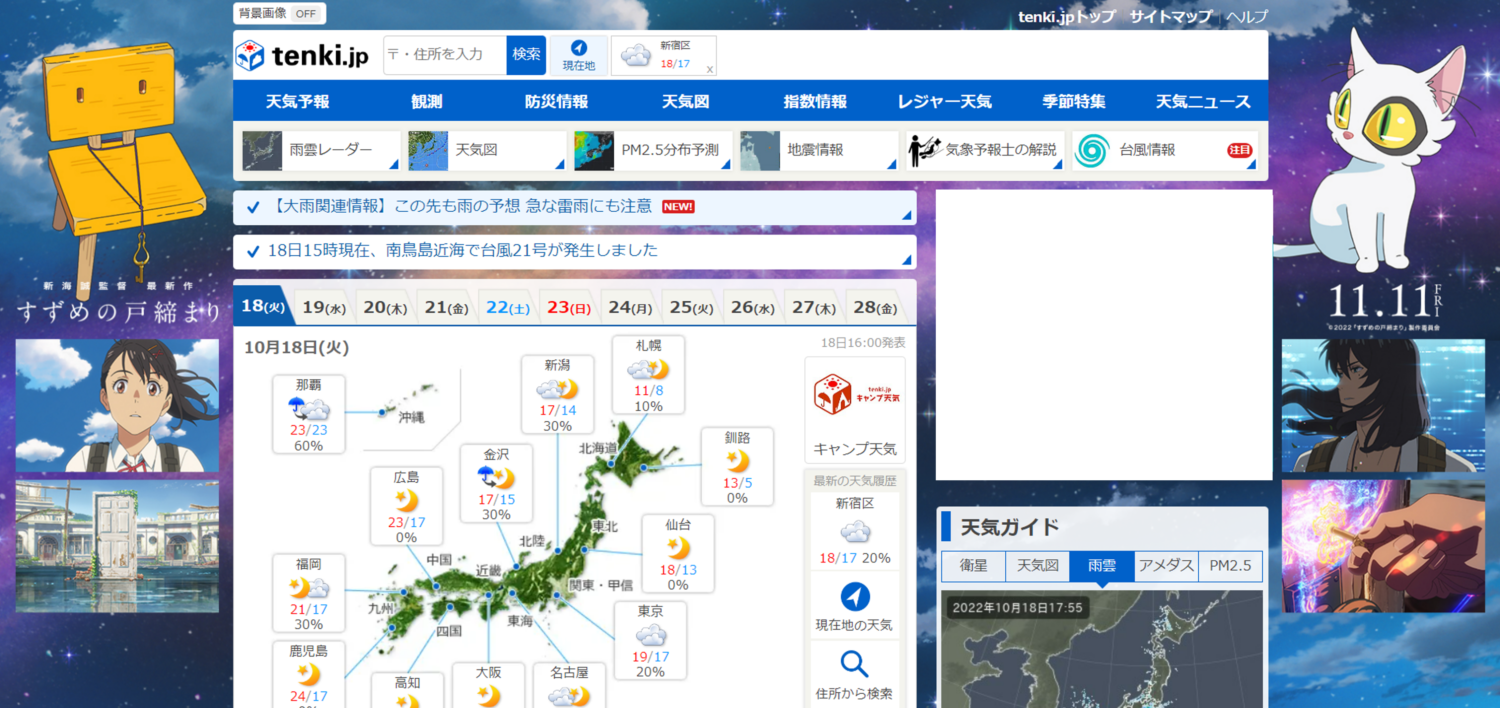Click the red 注目 badge on 台風情報
1500x708 pixels.
point(1240,150)
